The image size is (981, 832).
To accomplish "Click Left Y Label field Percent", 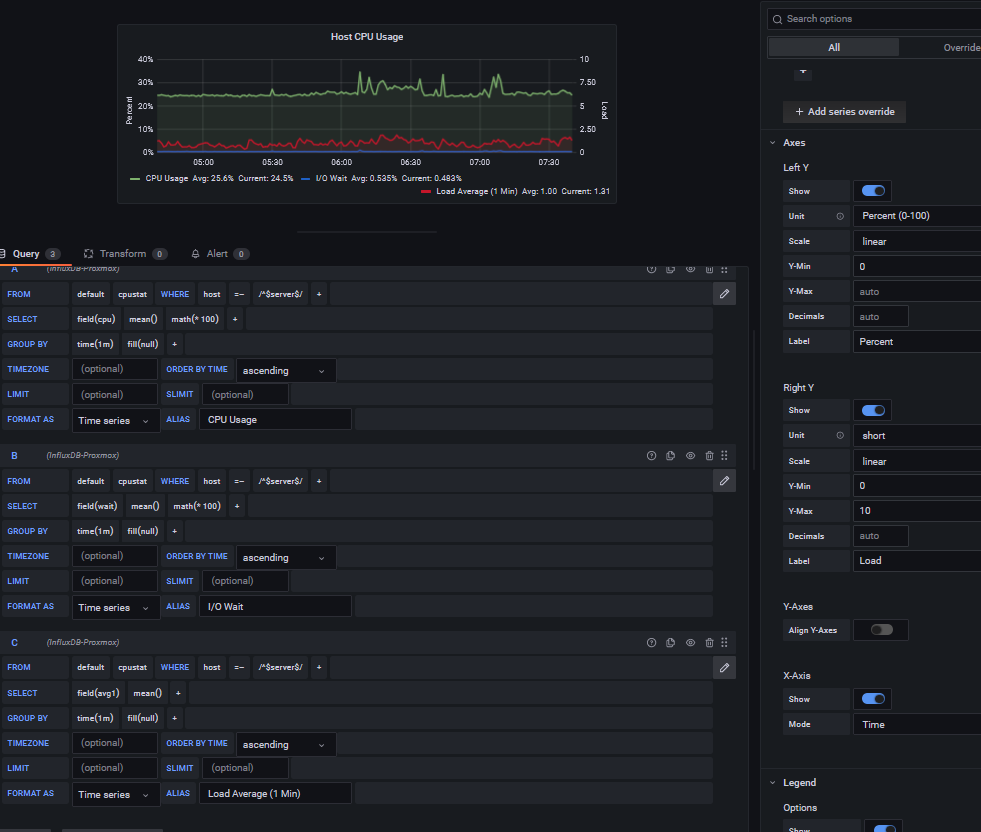I will 917,342.
